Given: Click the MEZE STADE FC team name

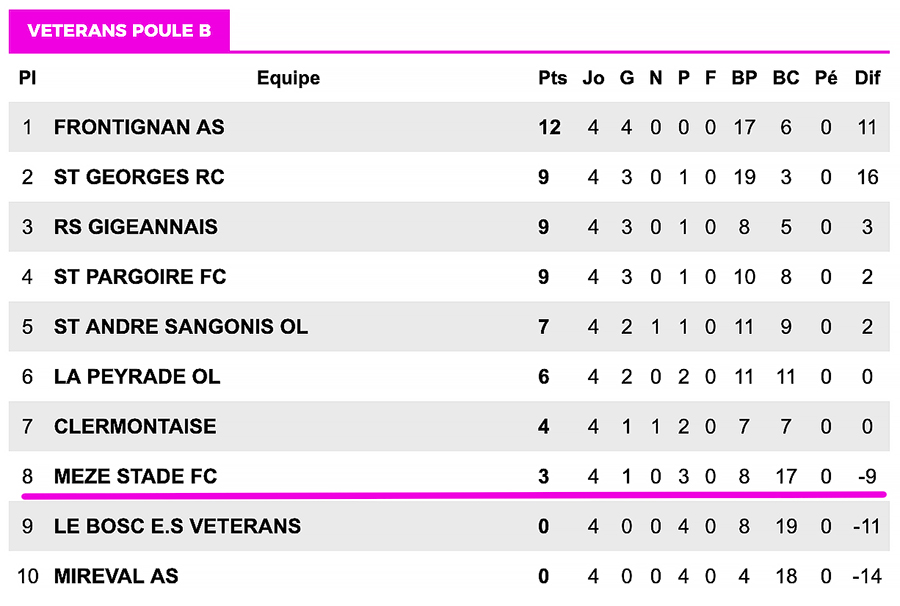Looking at the screenshot, I should 135,477.
